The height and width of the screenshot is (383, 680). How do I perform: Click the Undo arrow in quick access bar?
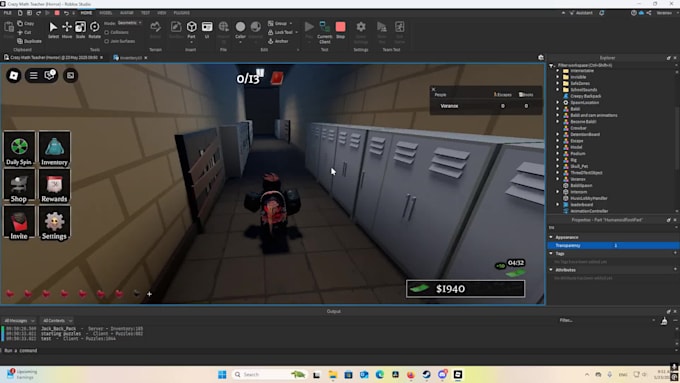tap(66, 13)
